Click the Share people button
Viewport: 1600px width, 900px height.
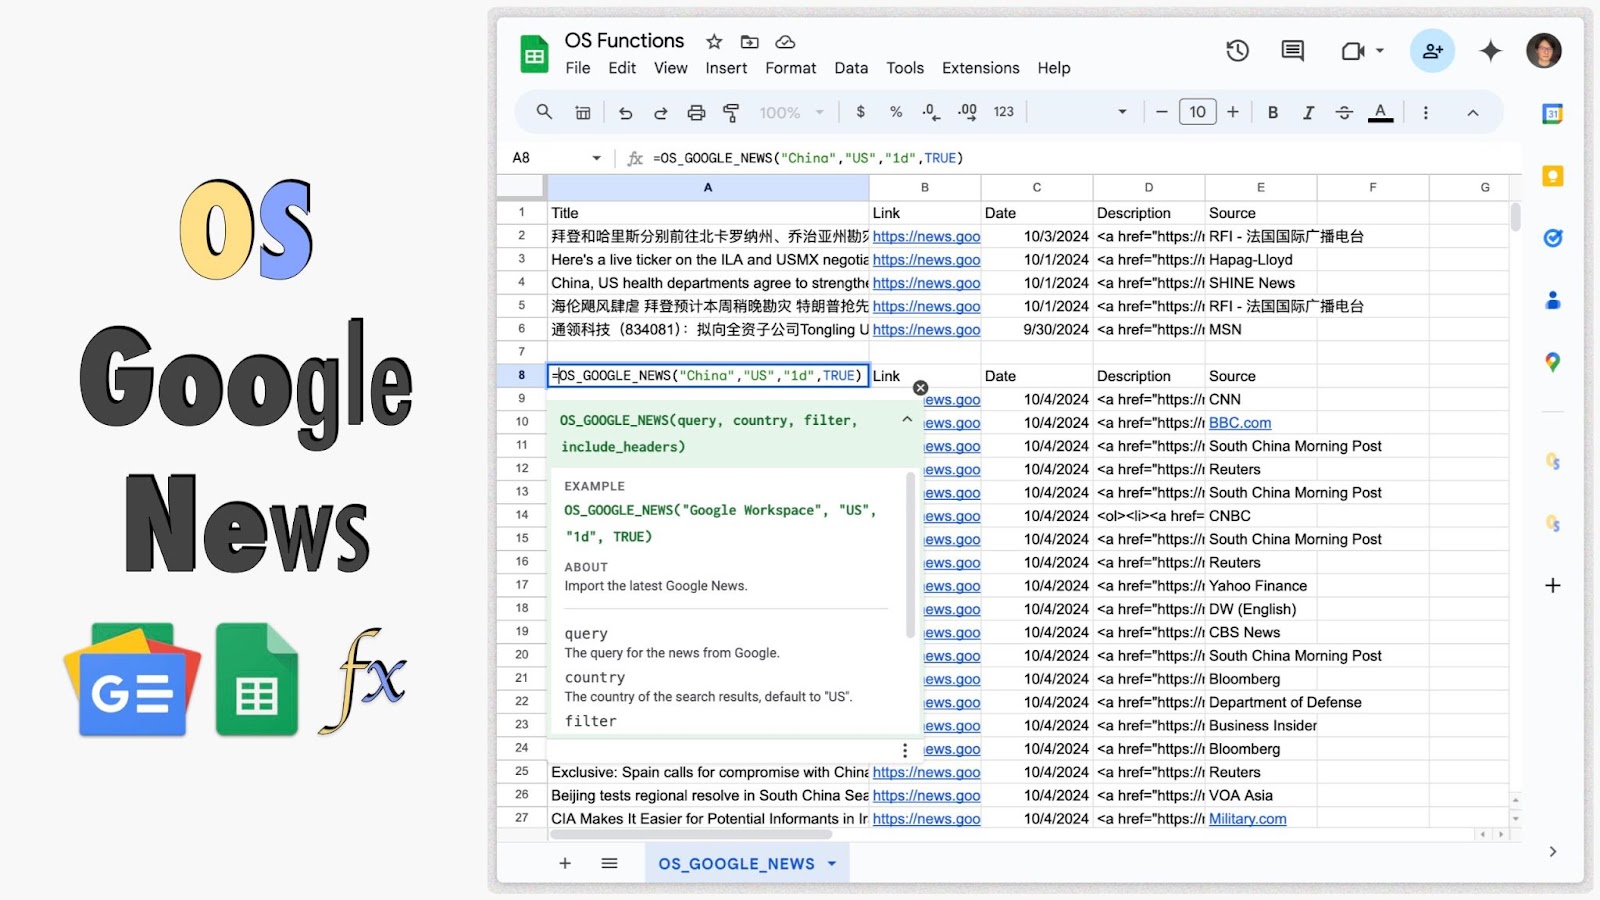coord(1432,51)
